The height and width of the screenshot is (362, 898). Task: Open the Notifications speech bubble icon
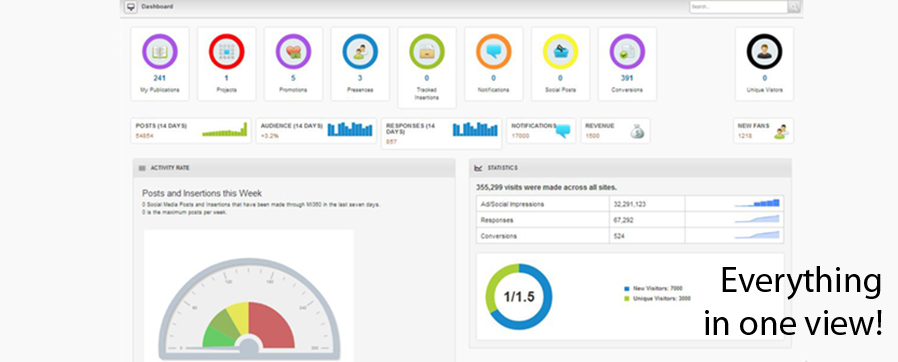(494, 52)
